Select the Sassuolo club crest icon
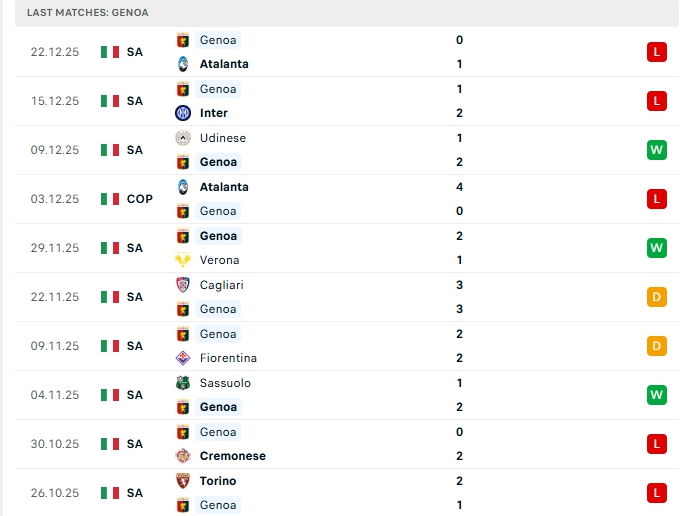 click(182, 383)
